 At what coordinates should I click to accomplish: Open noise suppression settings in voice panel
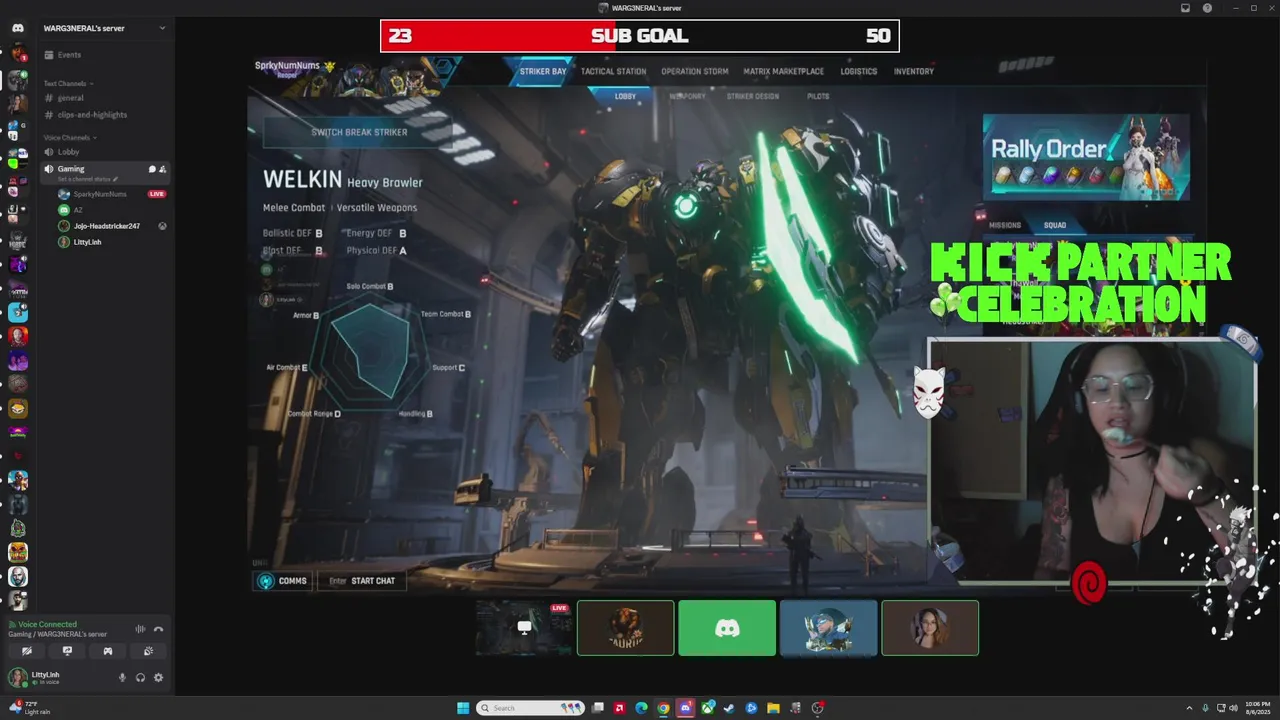point(140,629)
